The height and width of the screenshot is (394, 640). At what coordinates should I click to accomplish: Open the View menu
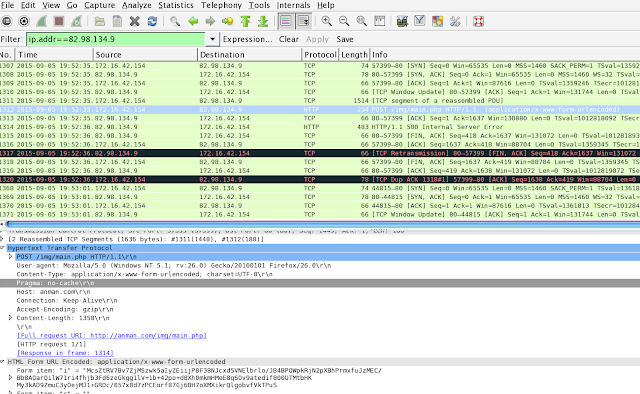[51, 5]
